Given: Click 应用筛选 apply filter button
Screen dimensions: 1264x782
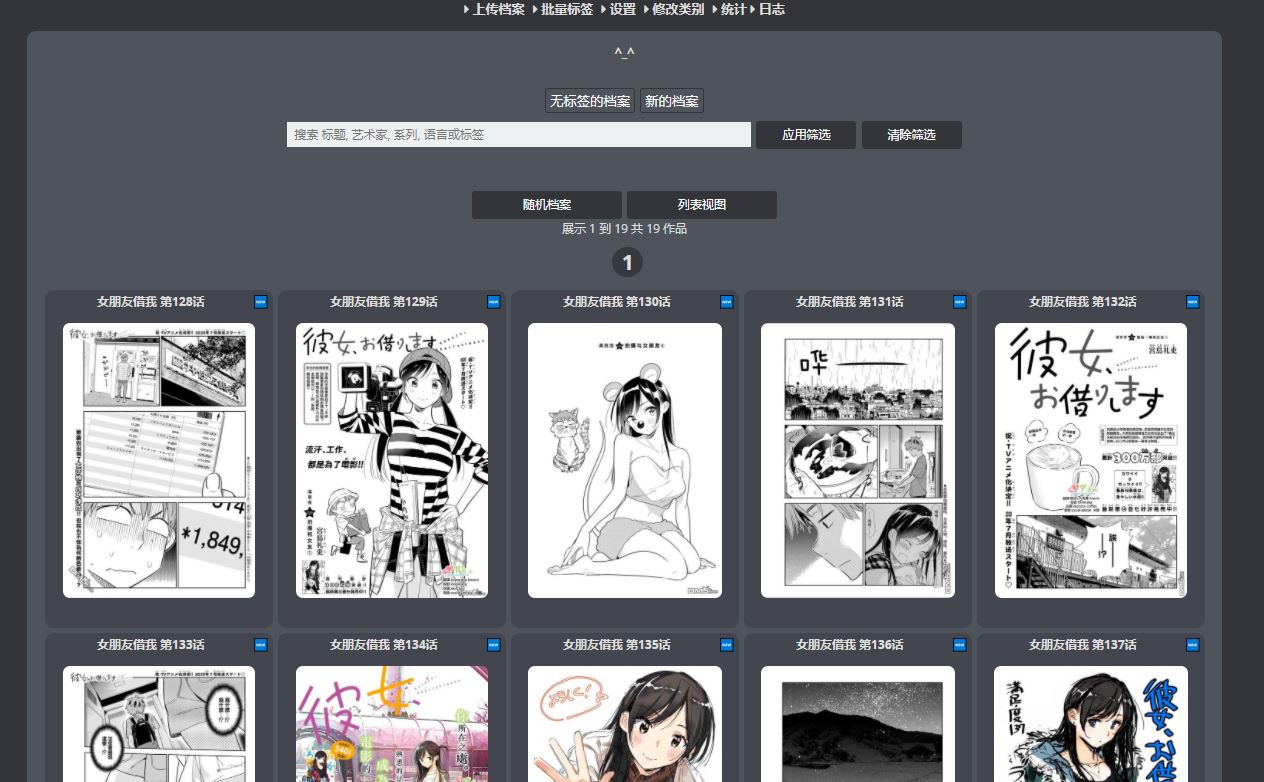Looking at the screenshot, I should (806, 135).
